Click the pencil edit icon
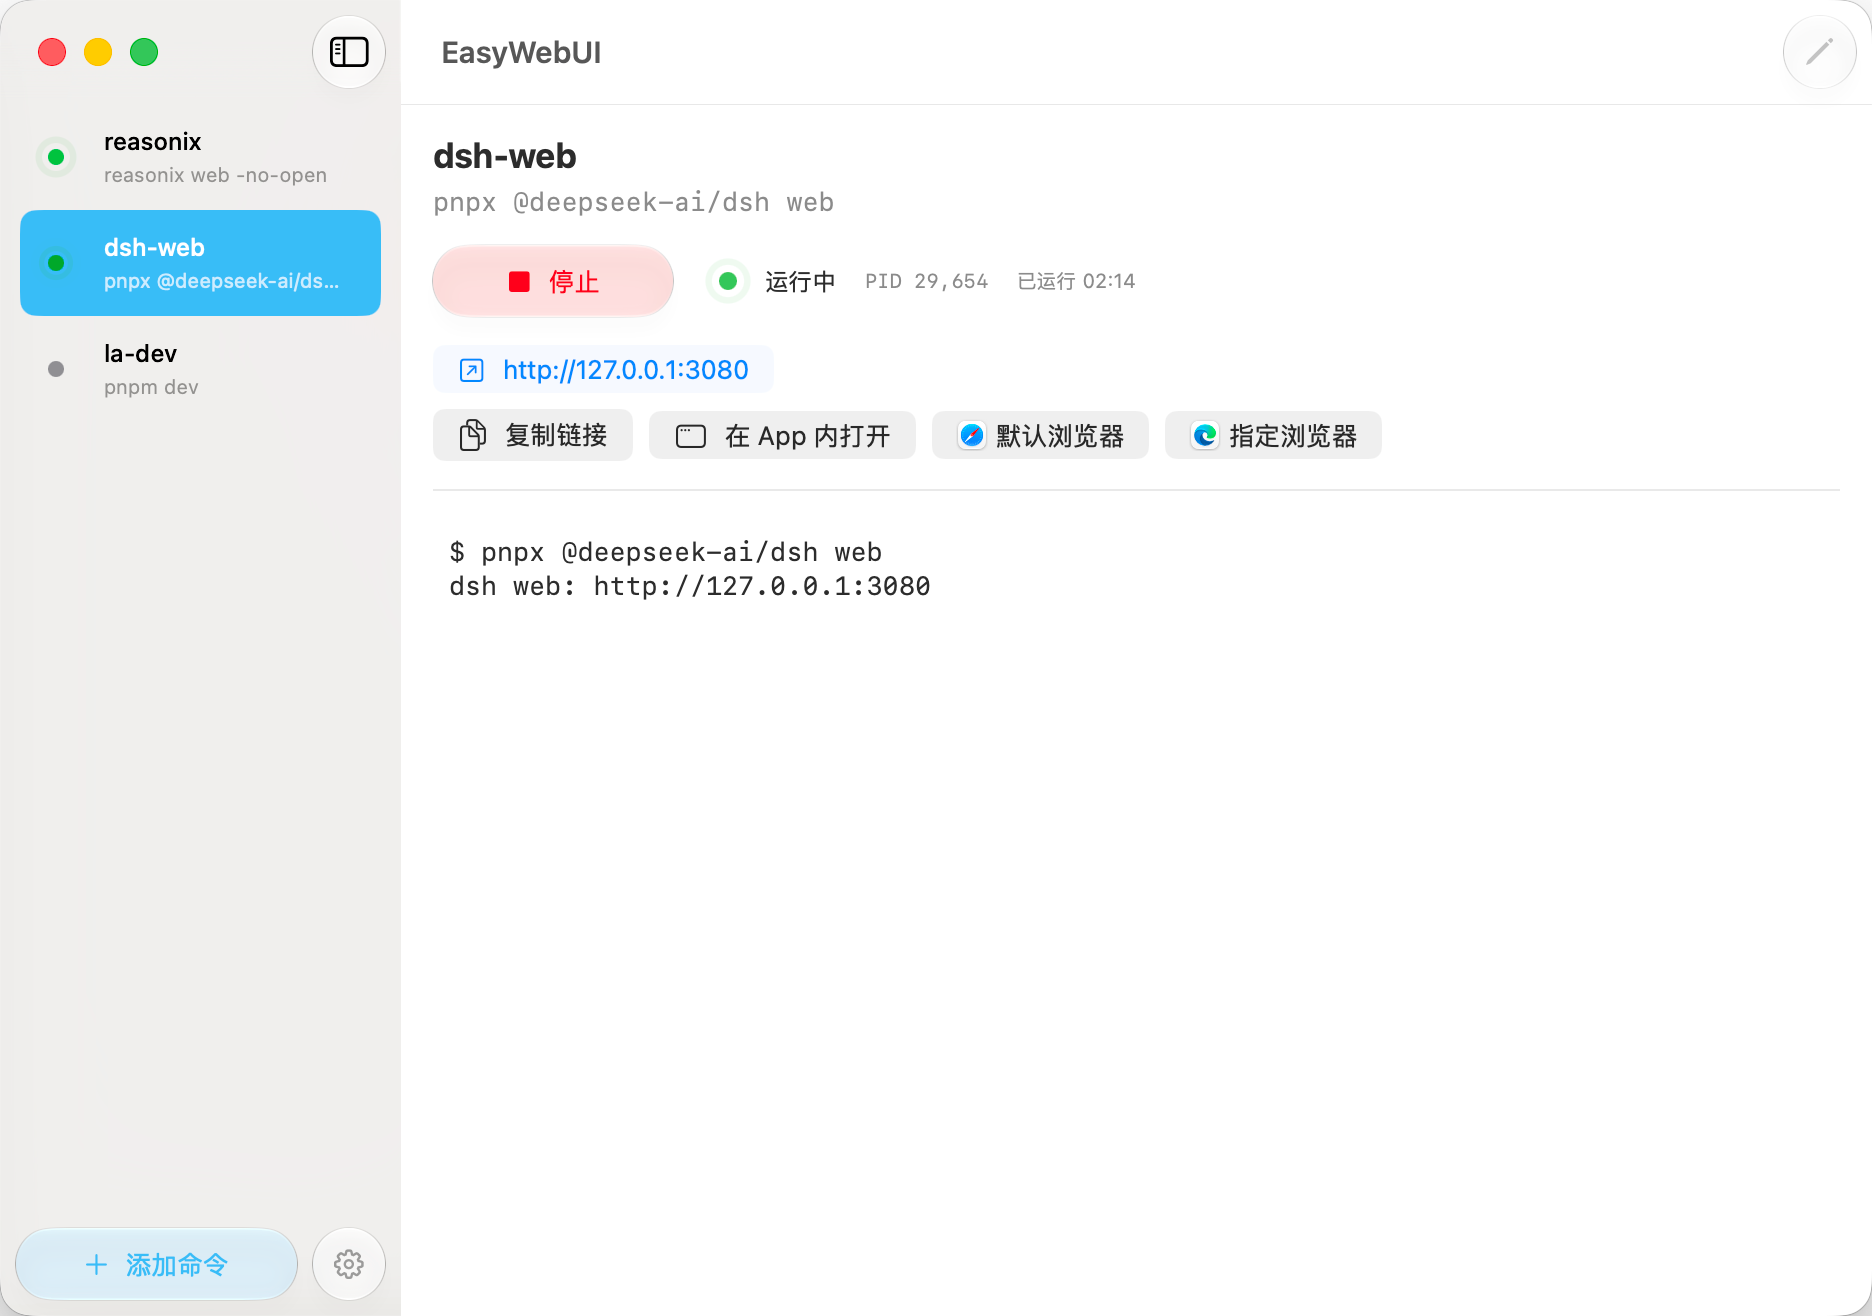The width and height of the screenshot is (1872, 1316). [x=1819, y=52]
